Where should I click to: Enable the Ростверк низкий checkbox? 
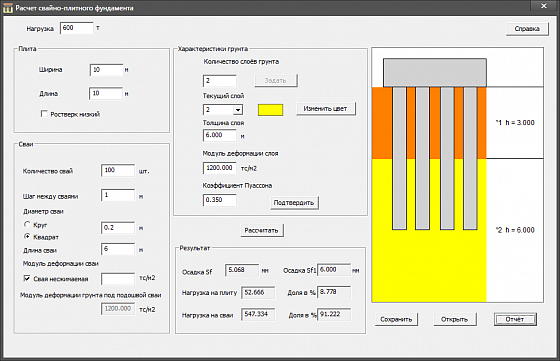[x=44, y=114]
